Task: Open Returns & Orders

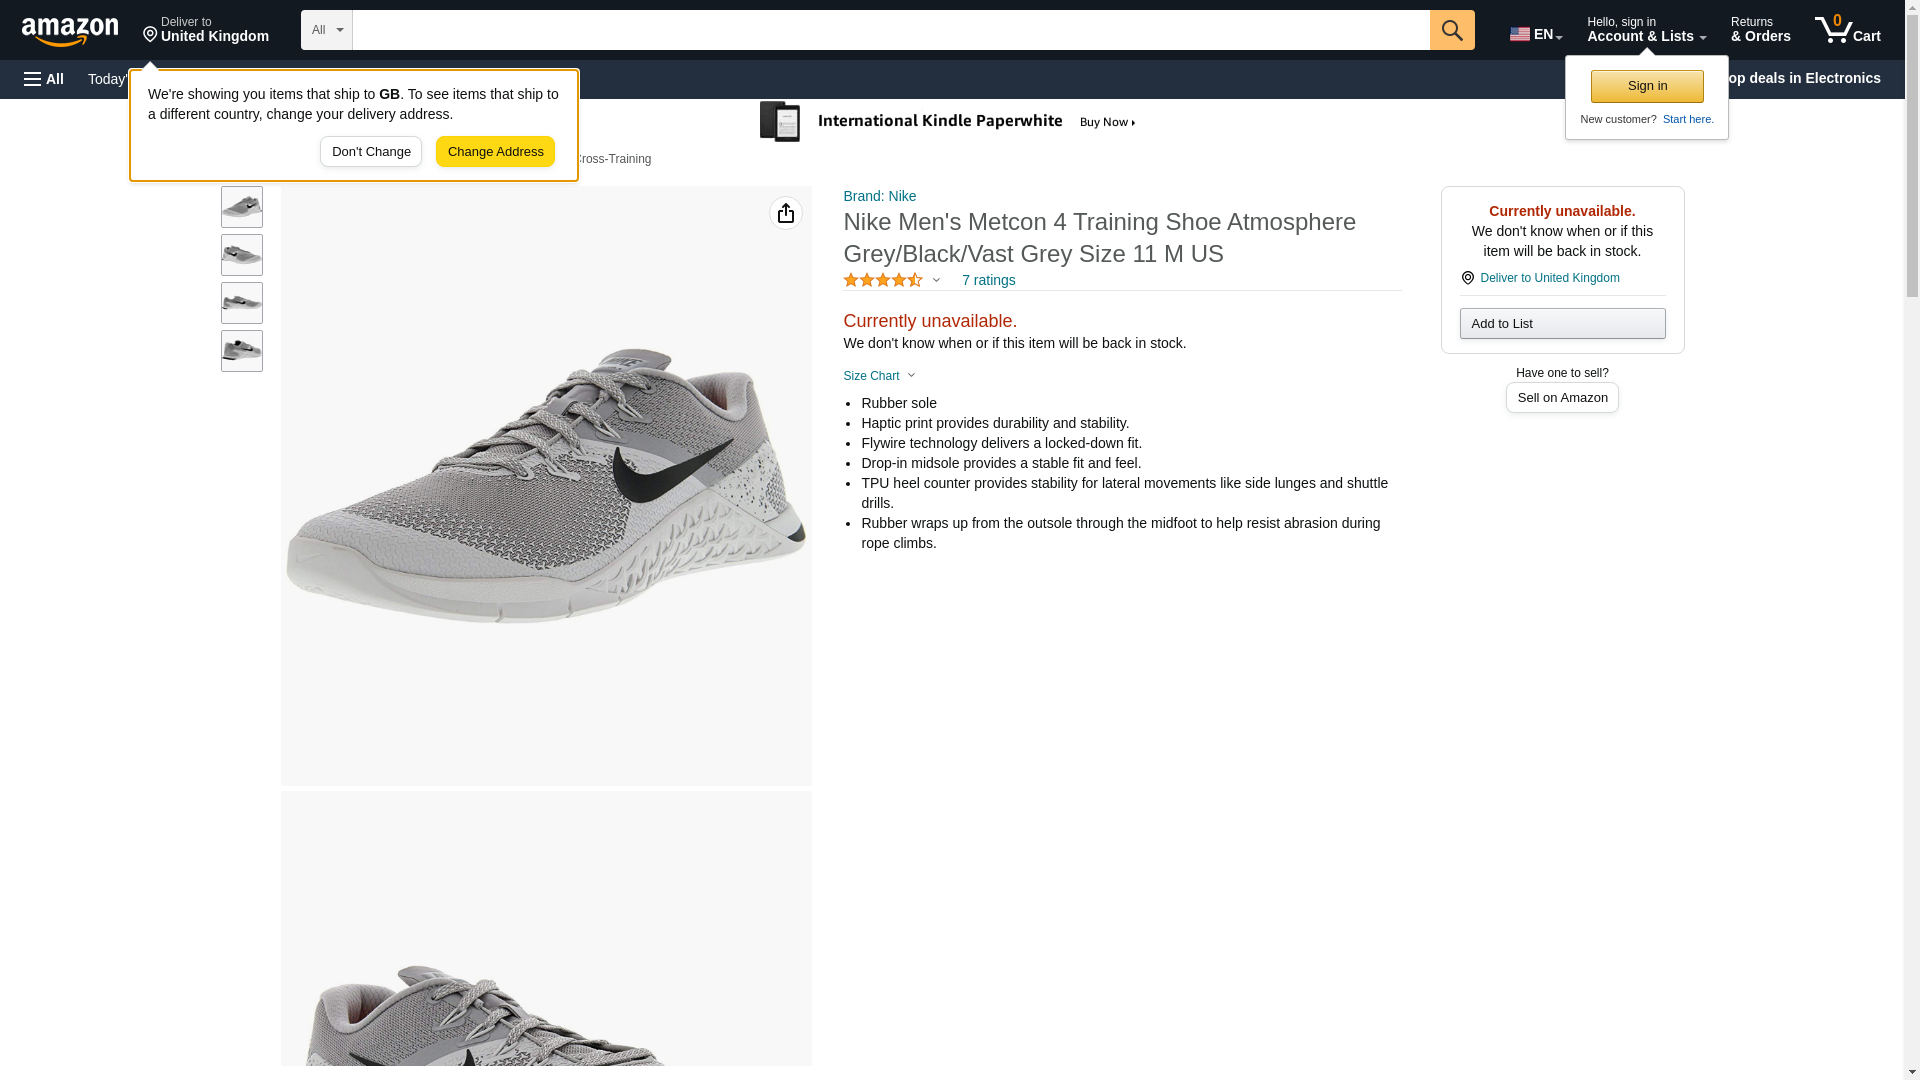Action: coord(1759,30)
